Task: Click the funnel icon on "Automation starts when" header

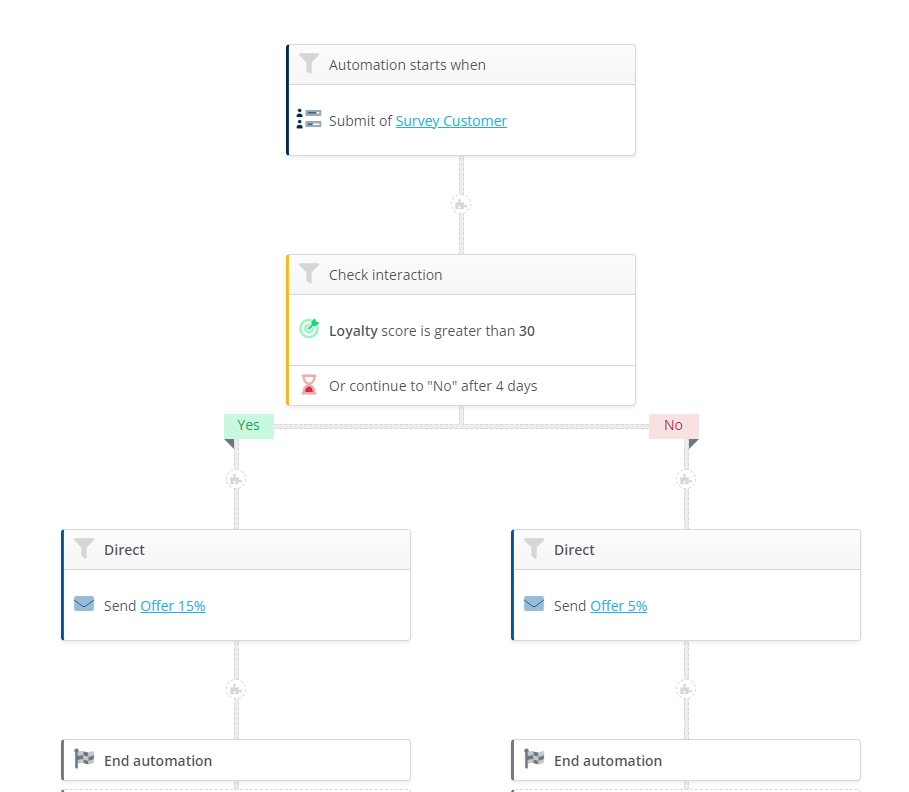Action: click(x=309, y=63)
